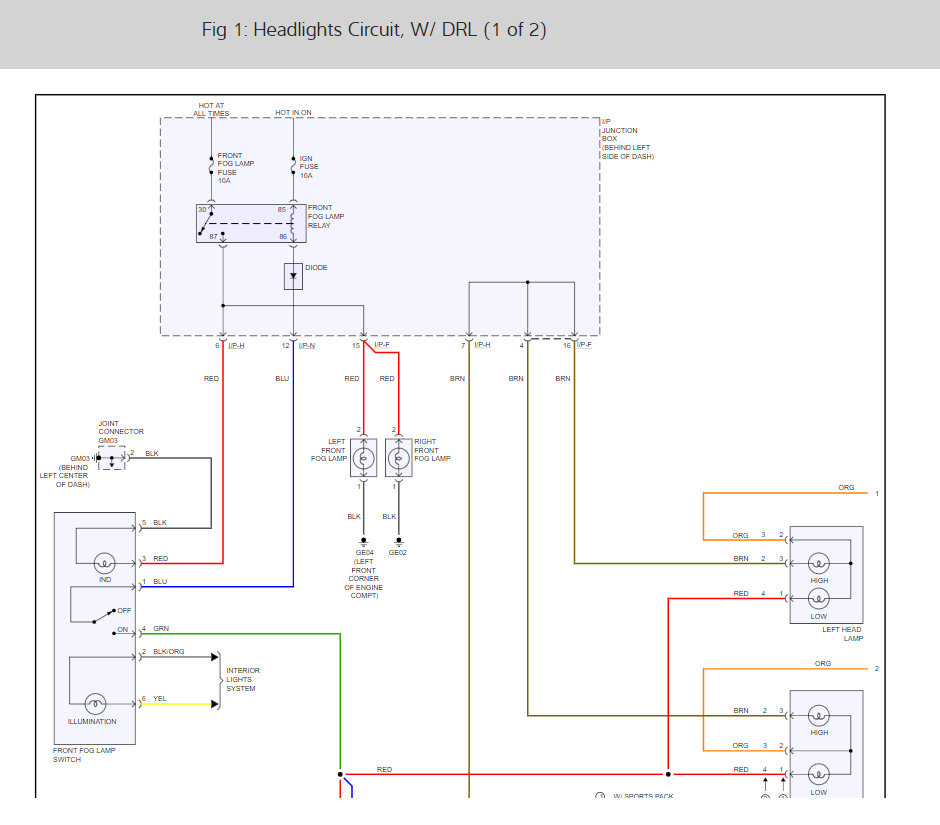Click the IND label in the switch
The width and height of the screenshot is (940, 825).
tap(105, 580)
